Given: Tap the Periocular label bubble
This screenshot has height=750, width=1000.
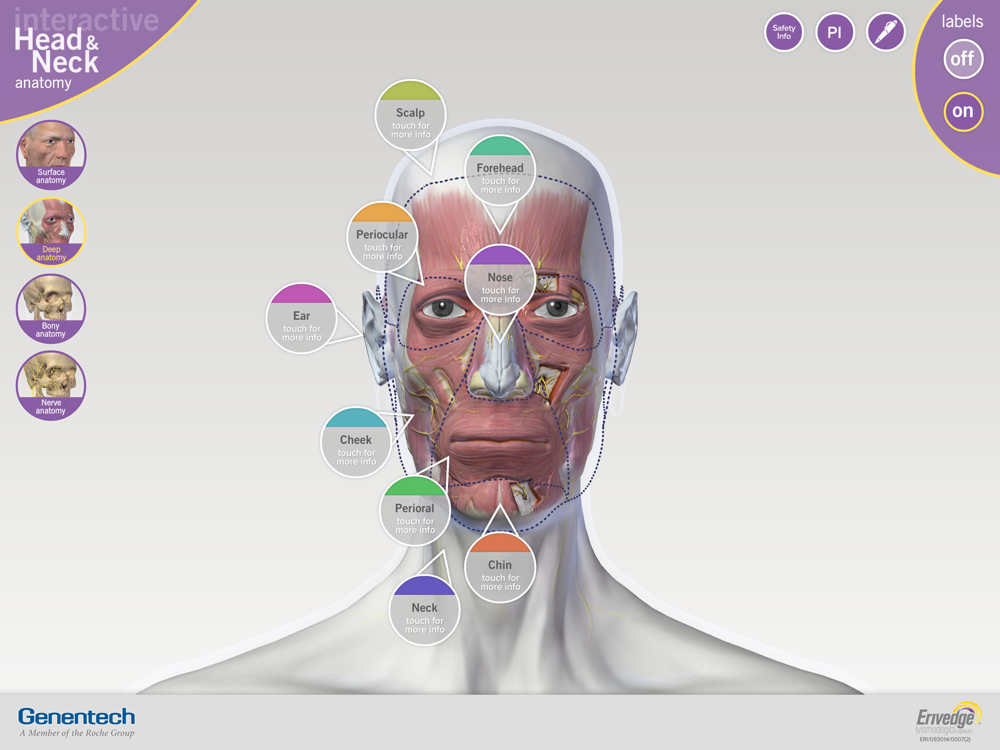Looking at the screenshot, I should pyautogui.click(x=382, y=237).
